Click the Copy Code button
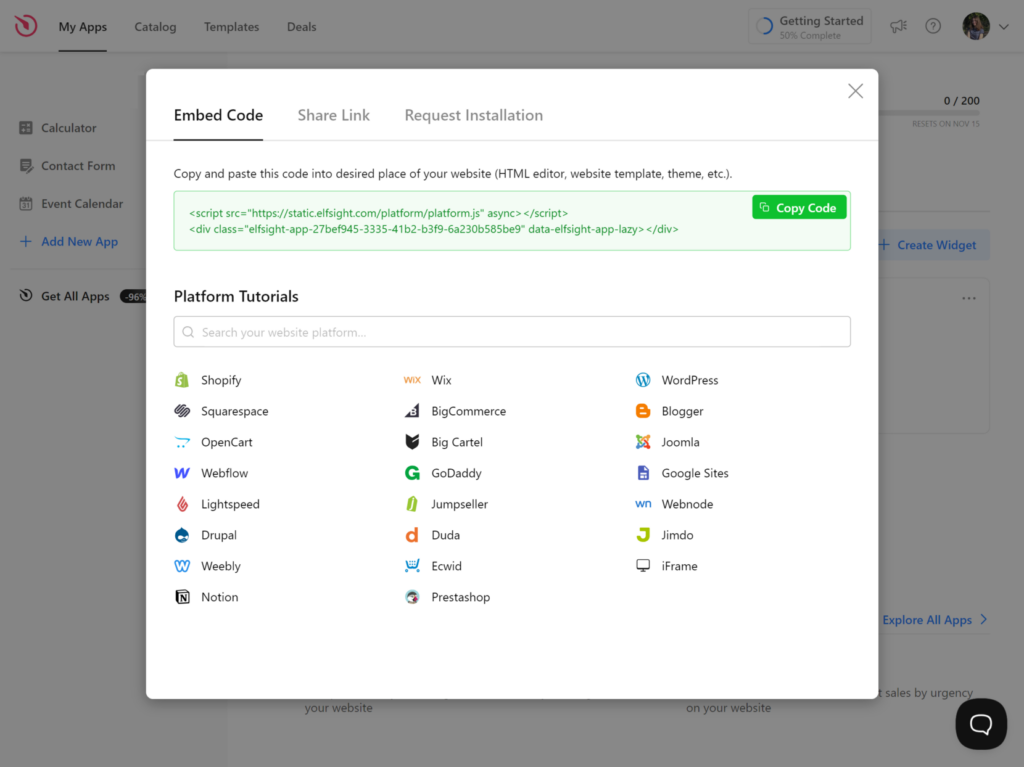This screenshot has width=1024, height=767. pos(799,207)
